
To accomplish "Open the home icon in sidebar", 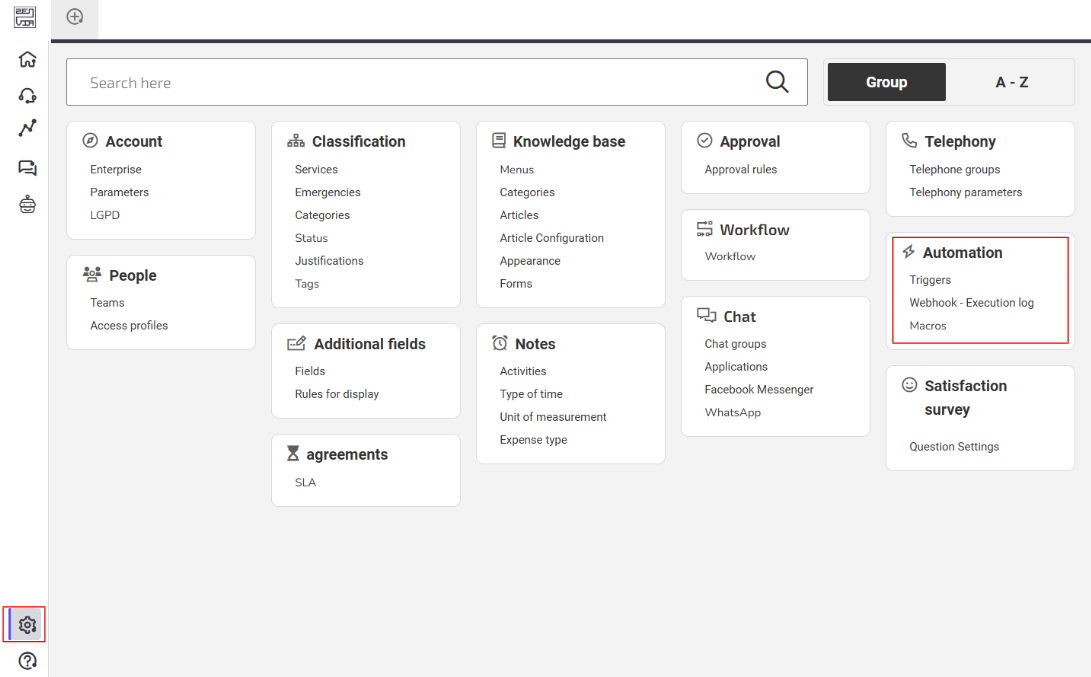I will click(x=27, y=59).
